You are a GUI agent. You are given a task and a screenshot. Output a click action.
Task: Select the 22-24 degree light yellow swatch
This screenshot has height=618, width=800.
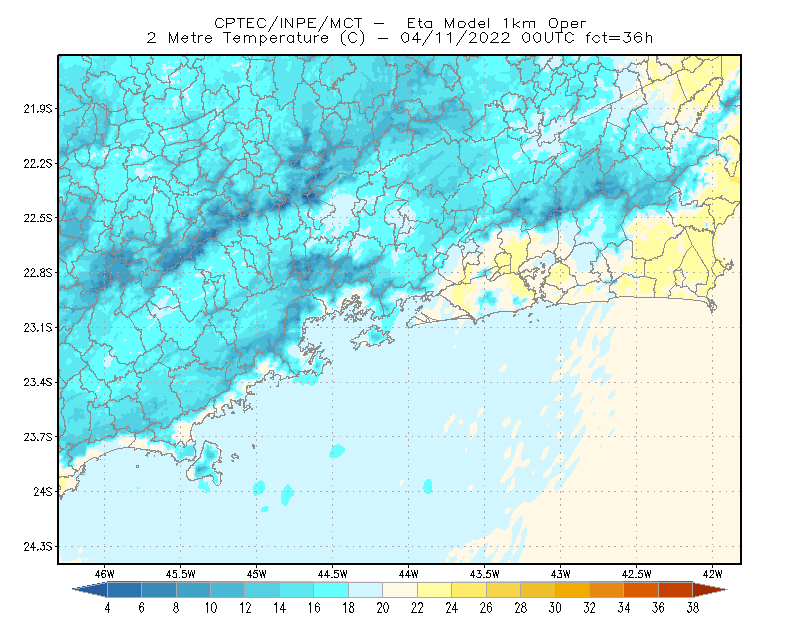pos(434,590)
